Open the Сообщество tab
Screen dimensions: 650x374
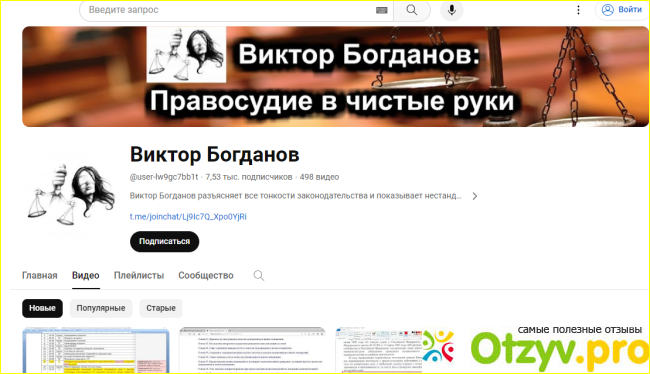point(206,275)
